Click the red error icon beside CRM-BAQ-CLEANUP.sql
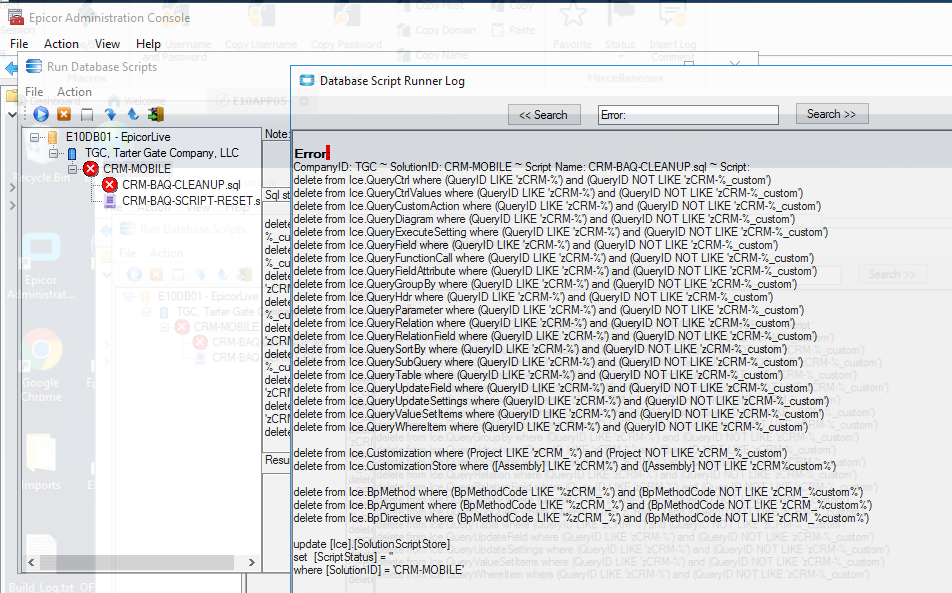 (110, 185)
